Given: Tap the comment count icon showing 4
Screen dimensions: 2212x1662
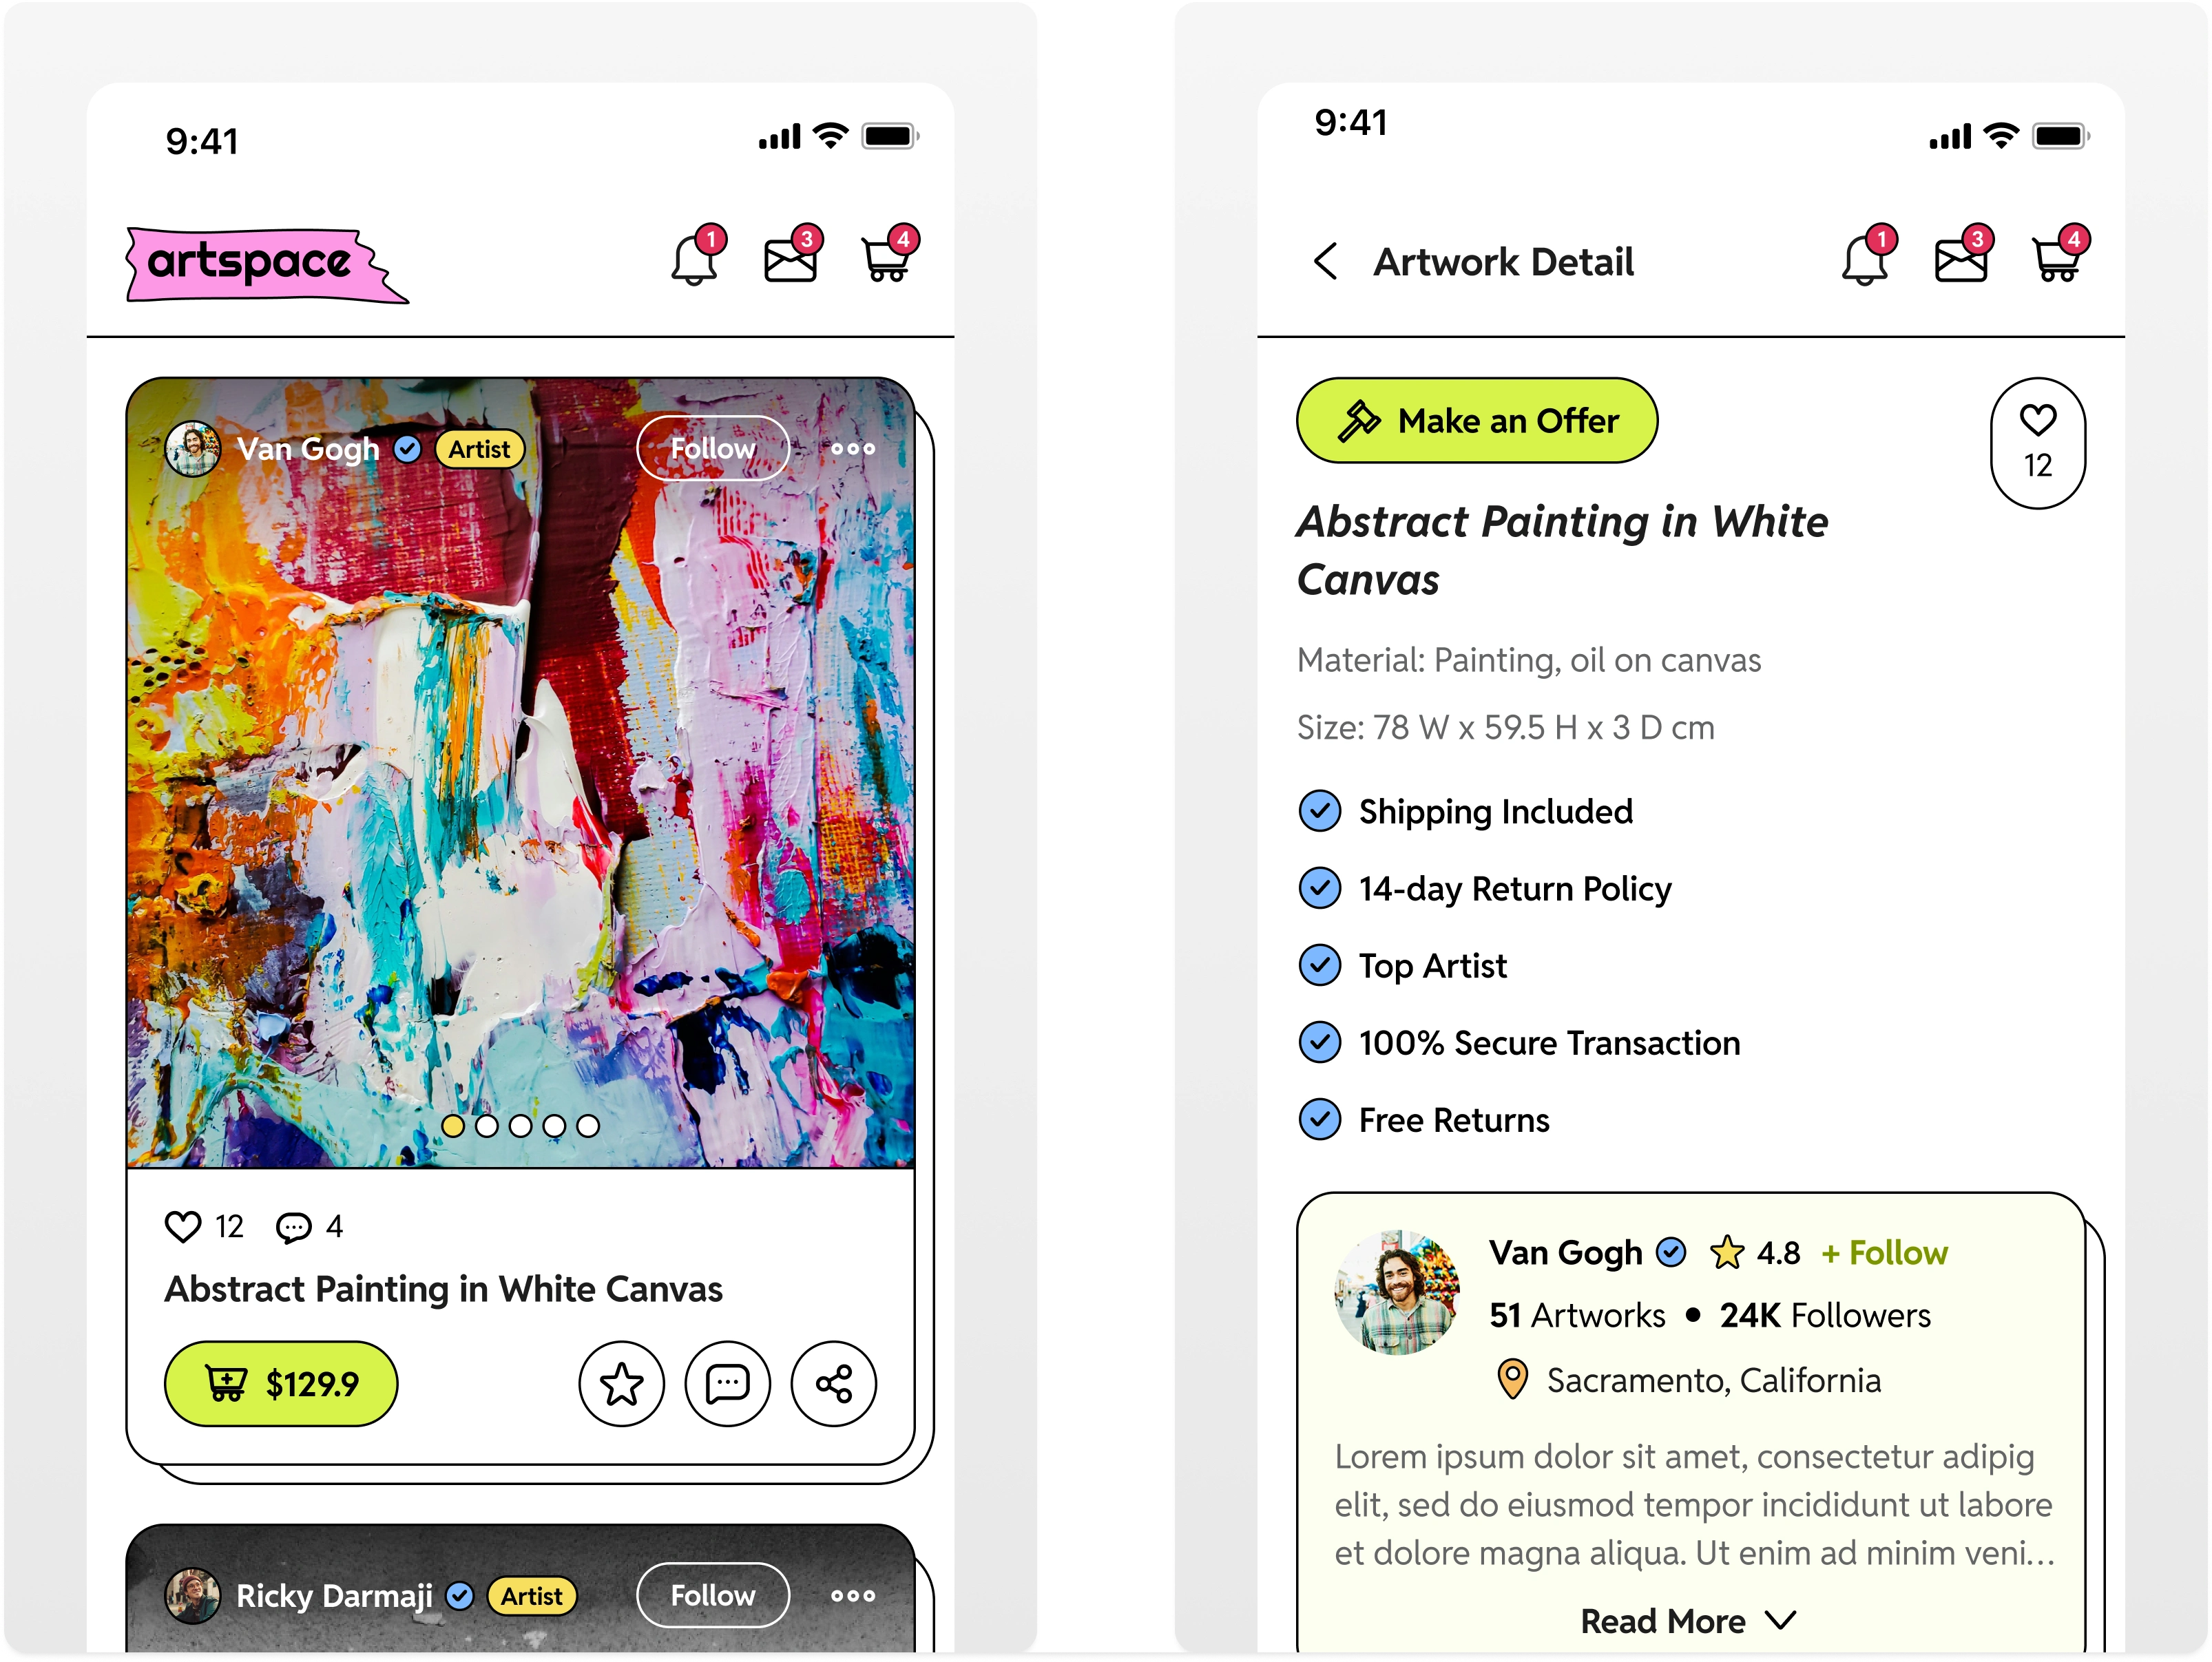Looking at the screenshot, I should pyautogui.click(x=293, y=1227).
